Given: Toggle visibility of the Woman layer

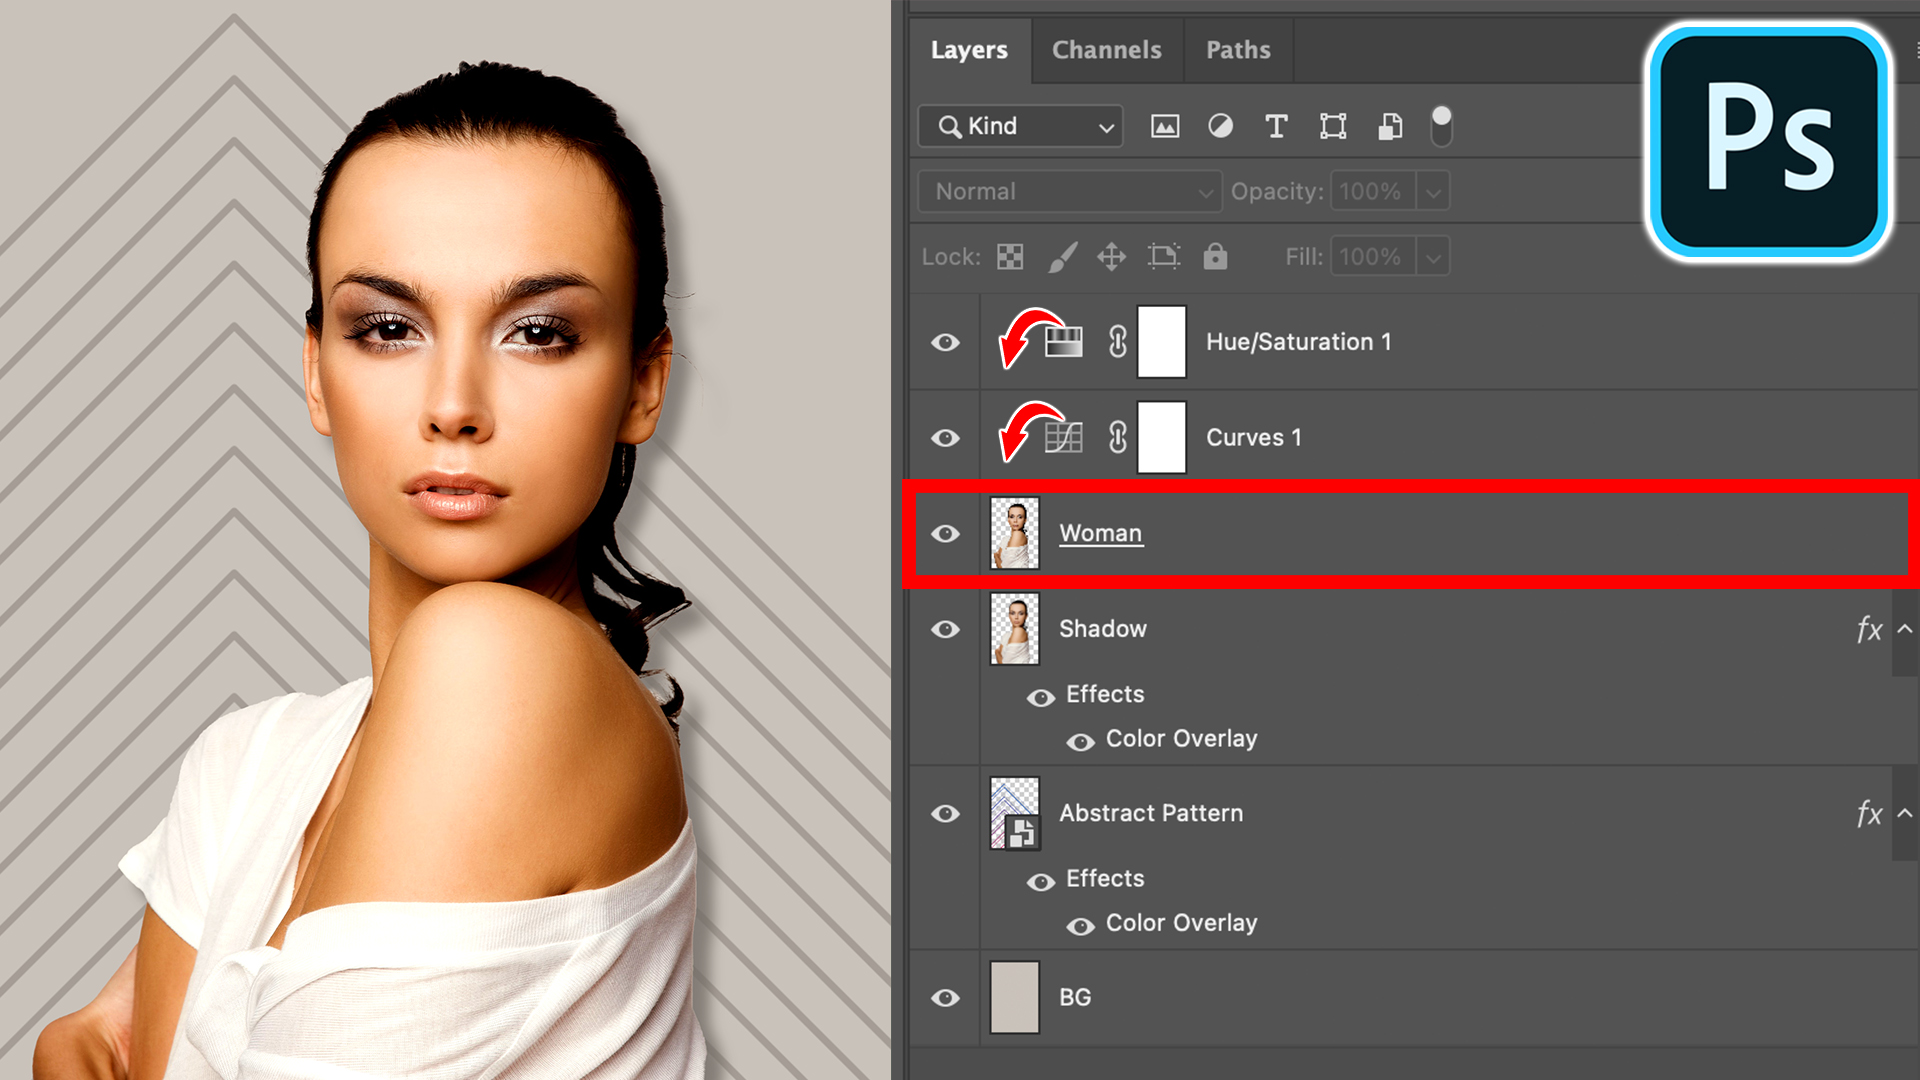Looking at the screenshot, I should coord(947,531).
